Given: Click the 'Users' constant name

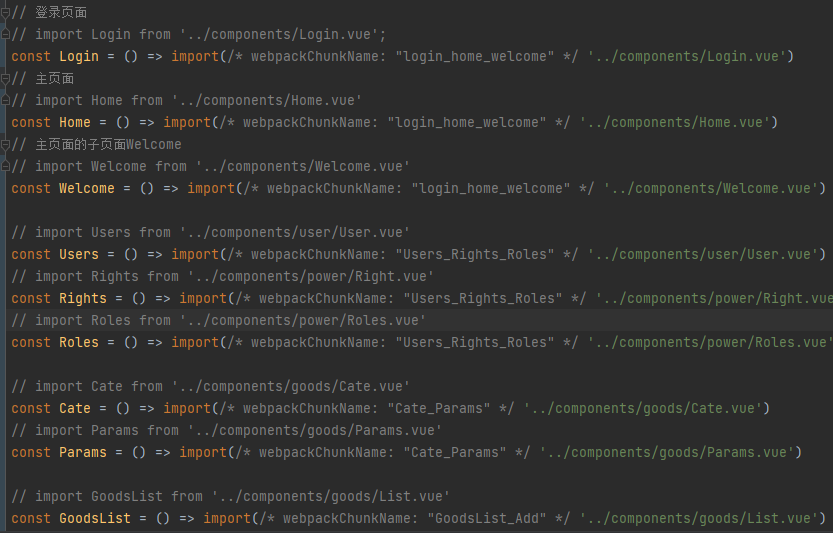Looking at the screenshot, I should tap(79, 254).
